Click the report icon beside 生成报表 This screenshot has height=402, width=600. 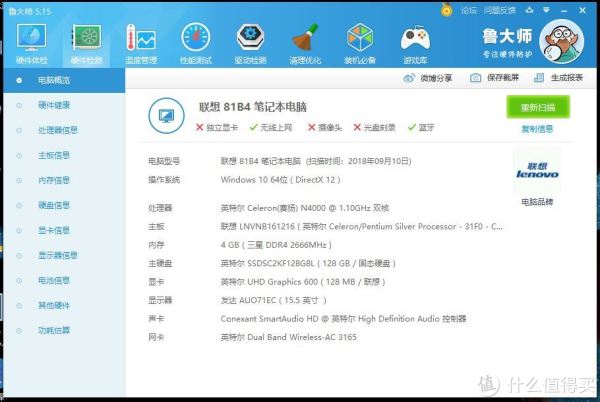click(x=539, y=78)
